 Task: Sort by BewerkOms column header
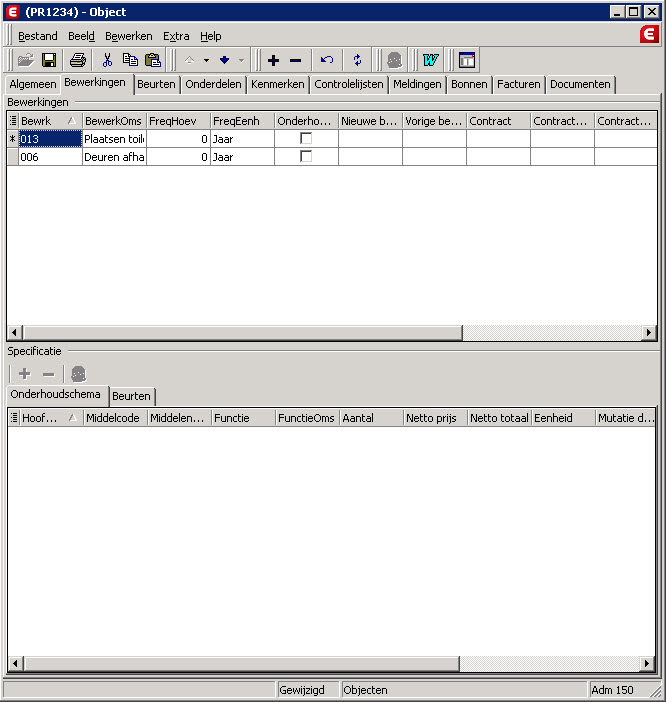coord(114,121)
